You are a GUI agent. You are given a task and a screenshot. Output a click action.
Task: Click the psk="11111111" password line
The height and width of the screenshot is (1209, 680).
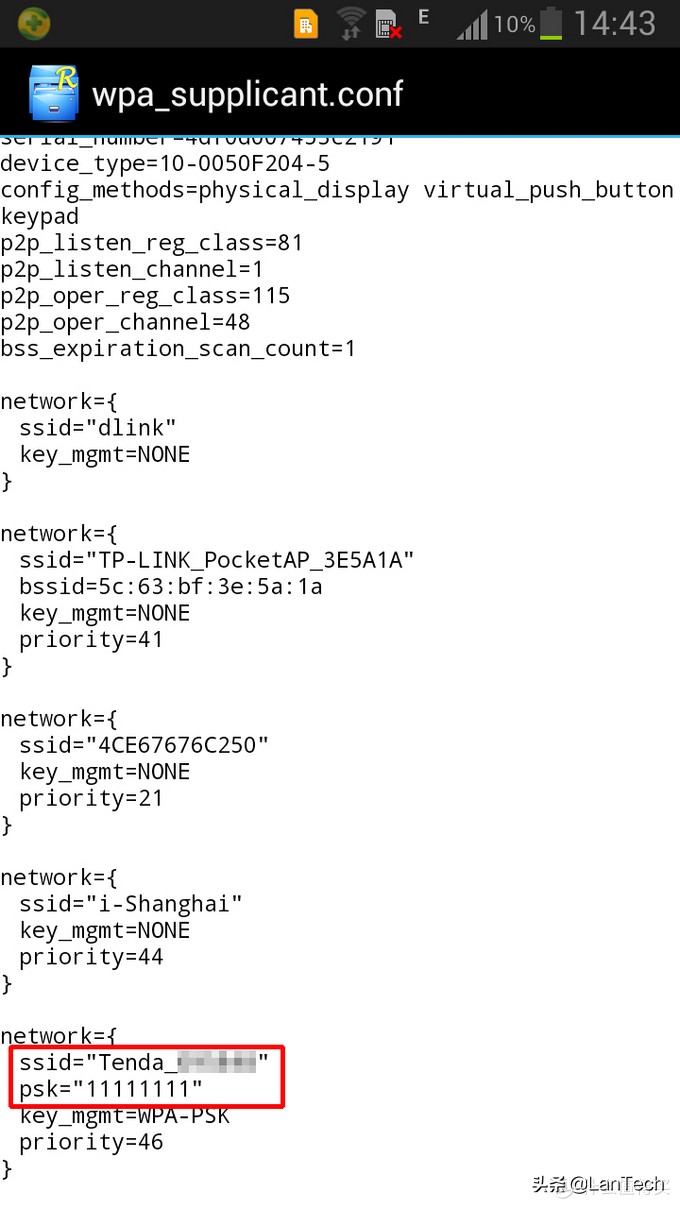pos(110,1088)
